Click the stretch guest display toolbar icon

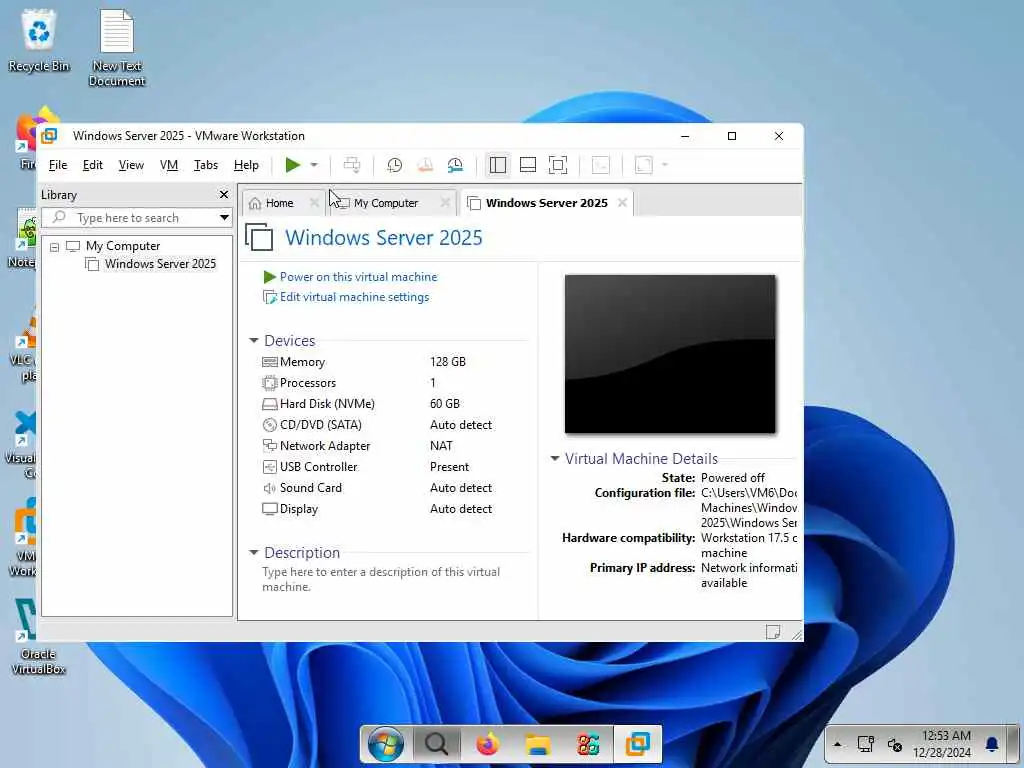(644, 165)
